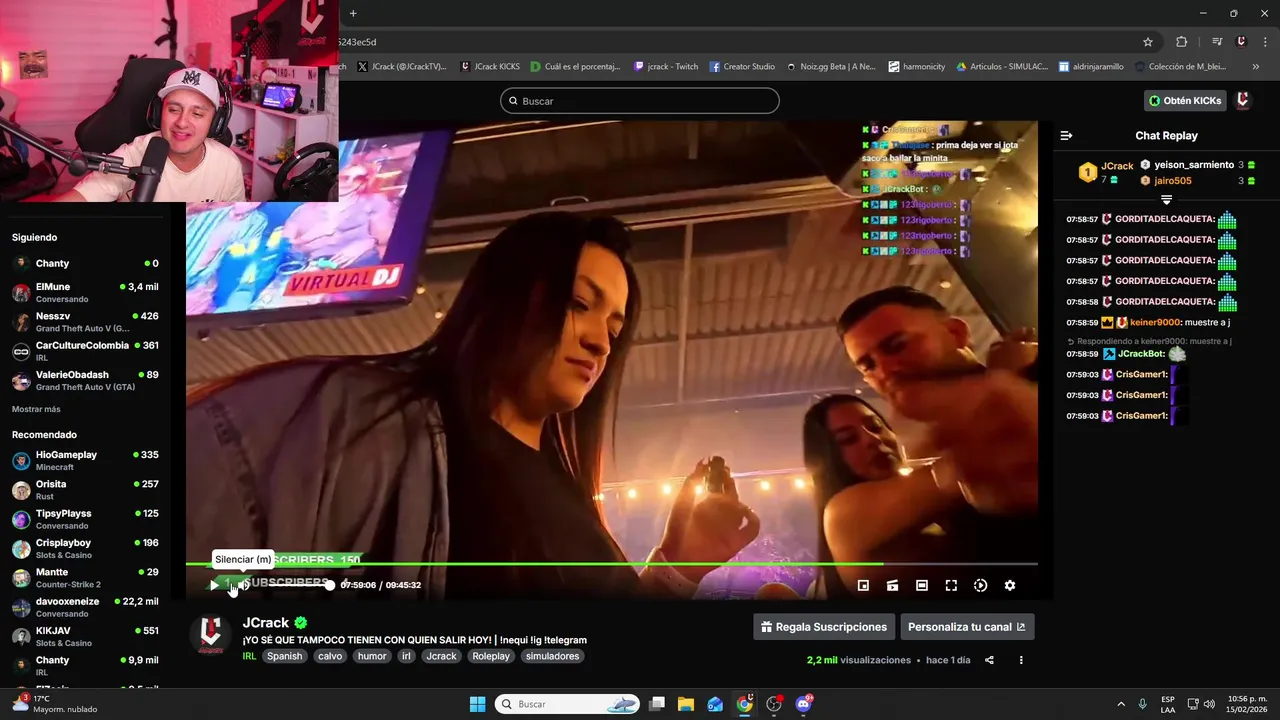This screenshot has height=720, width=1280.
Task: Open Chanty channel in Siguiendo list
Action: pos(85,263)
